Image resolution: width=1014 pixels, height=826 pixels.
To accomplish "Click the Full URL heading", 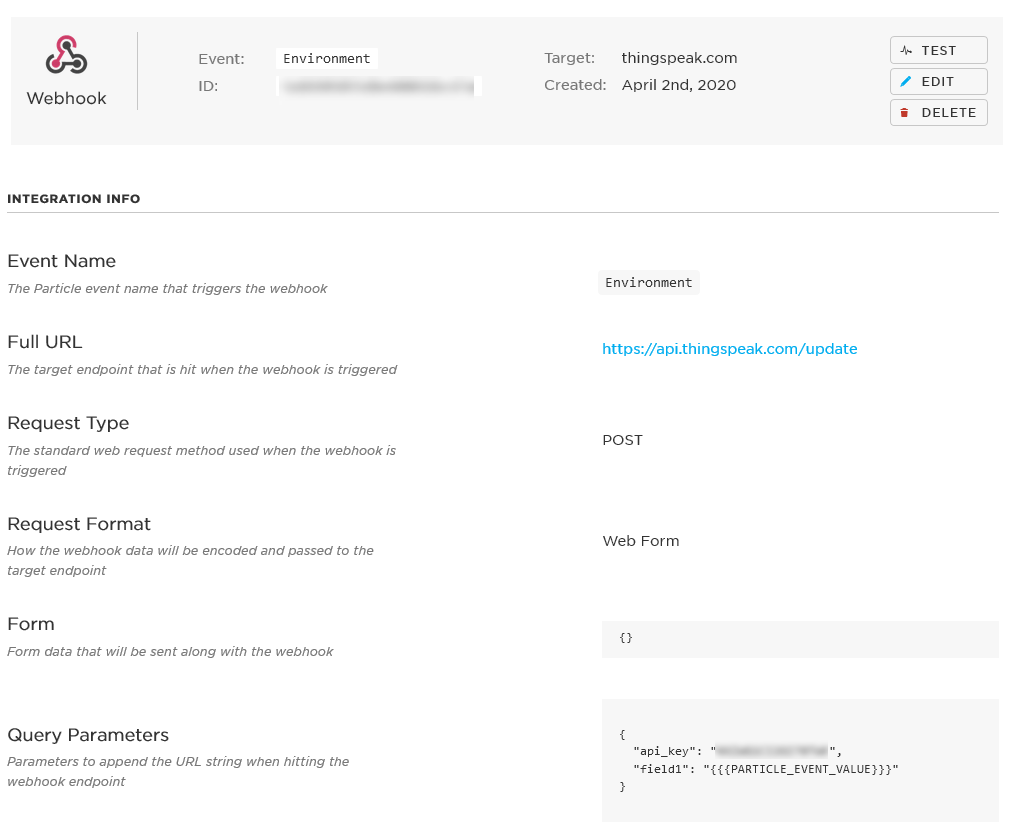I will click(x=45, y=342).
